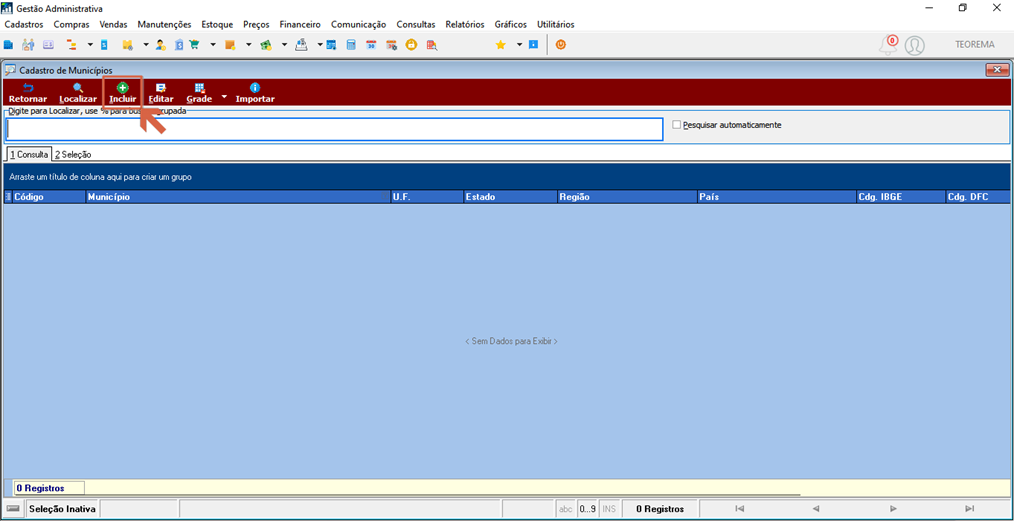The image size is (1014, 521).
Task: Toggle Pesquisar automaticamente checkbox
Action: click(x=676, y=125)
